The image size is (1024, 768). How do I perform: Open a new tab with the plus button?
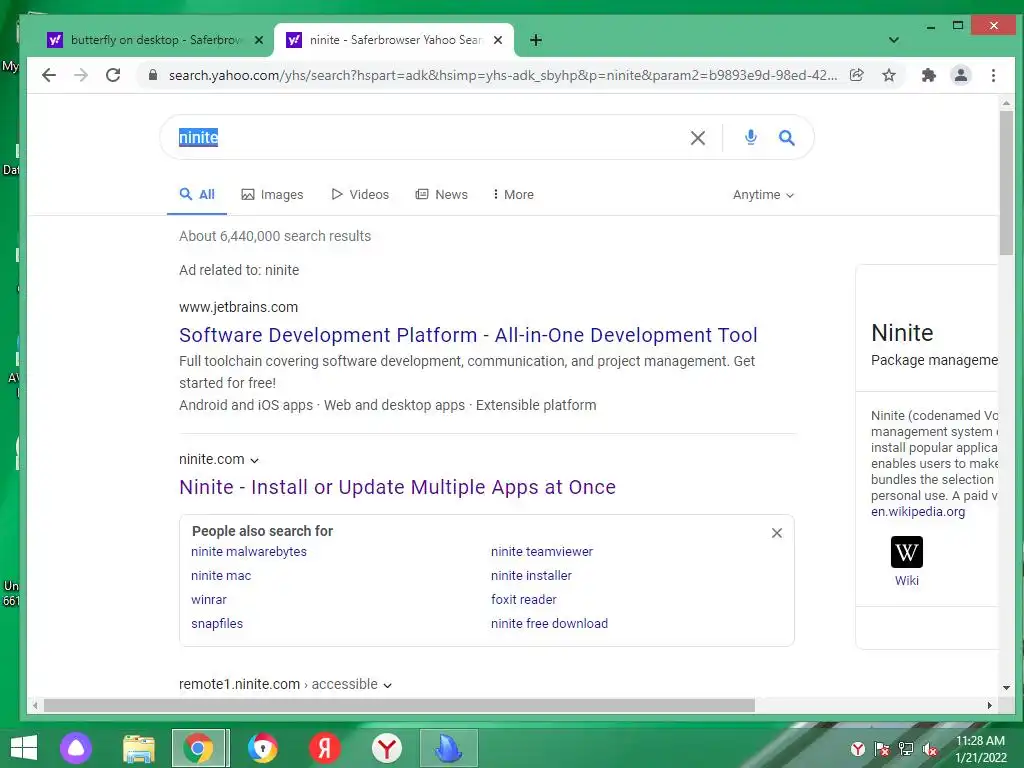(536, 40)
